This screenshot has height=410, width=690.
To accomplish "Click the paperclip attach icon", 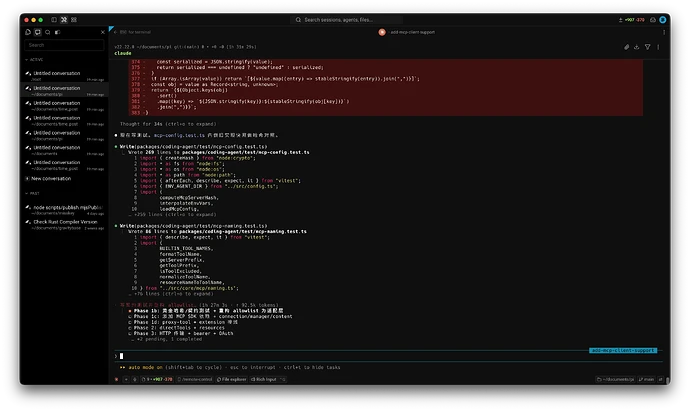I will click(x=626, y=47).
